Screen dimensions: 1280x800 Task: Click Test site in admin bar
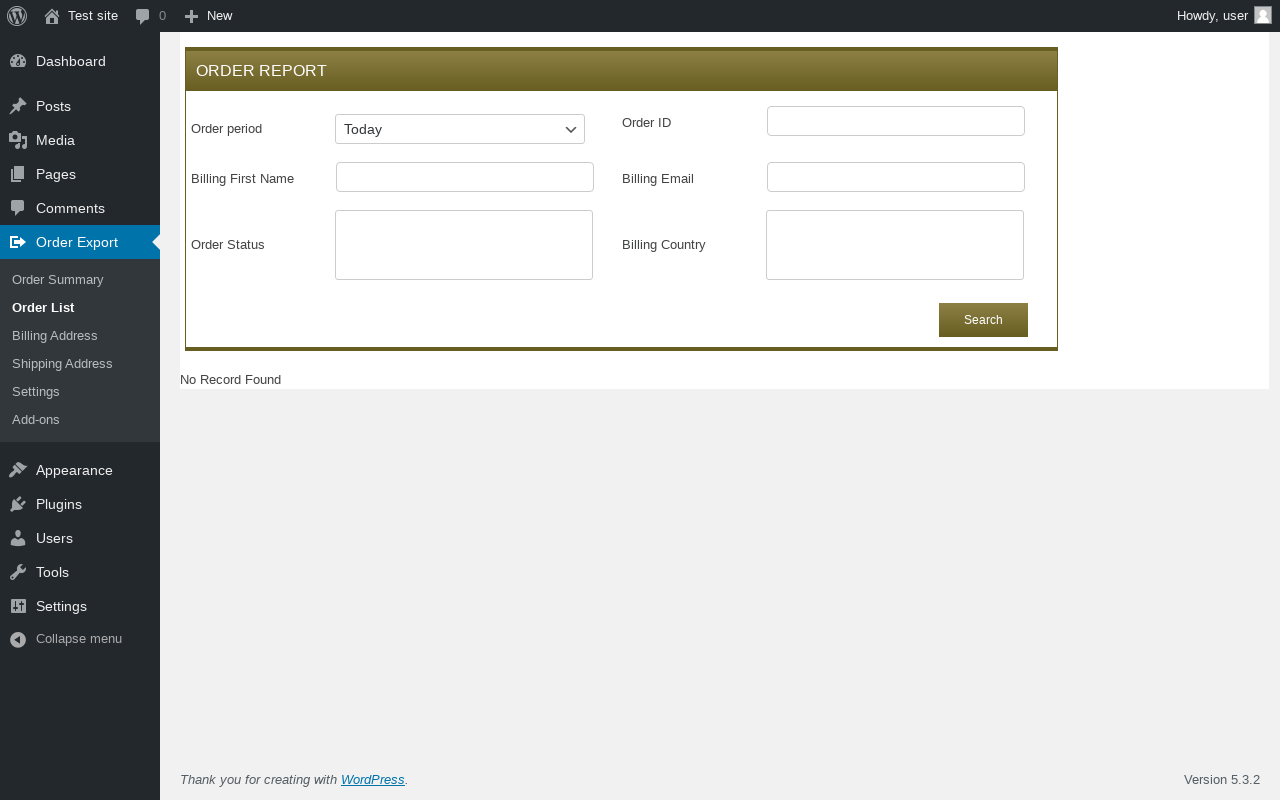coord(93,16)
